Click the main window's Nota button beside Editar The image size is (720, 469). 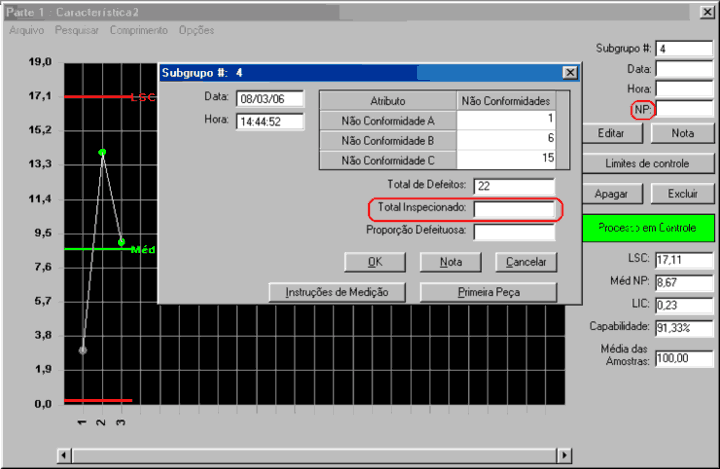[683, 133]
